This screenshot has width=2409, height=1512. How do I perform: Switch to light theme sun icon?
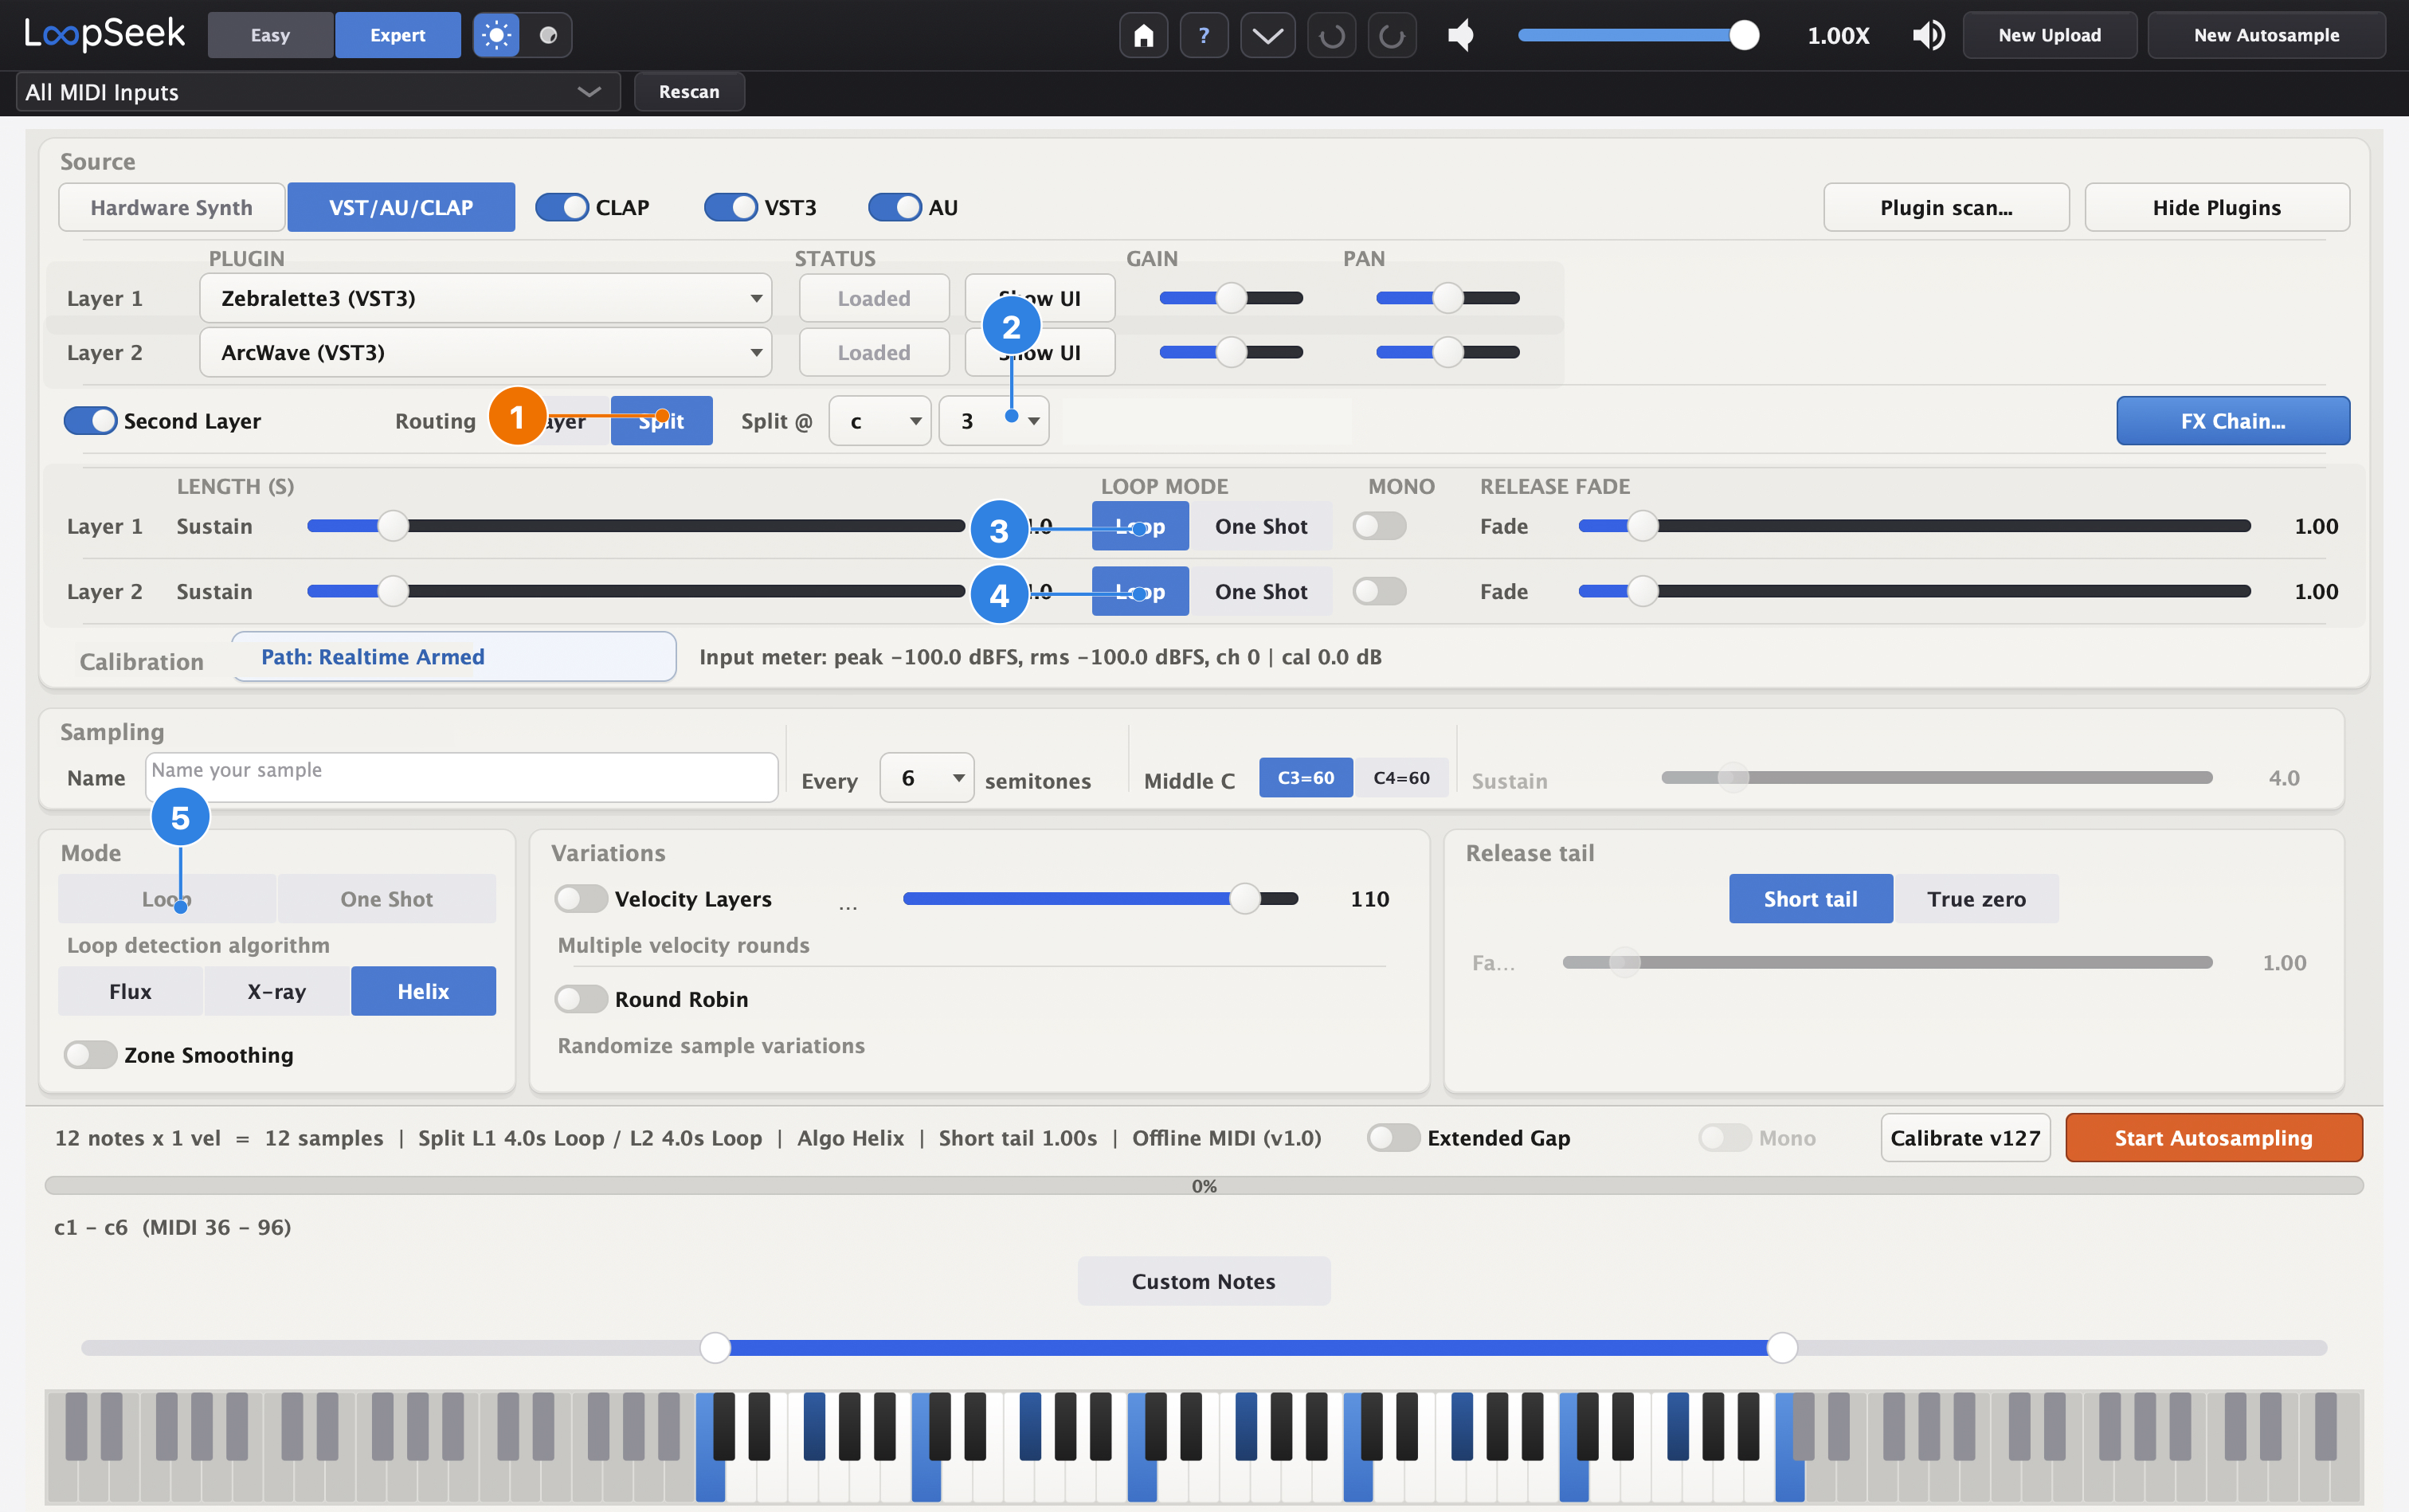coord(496,36)
